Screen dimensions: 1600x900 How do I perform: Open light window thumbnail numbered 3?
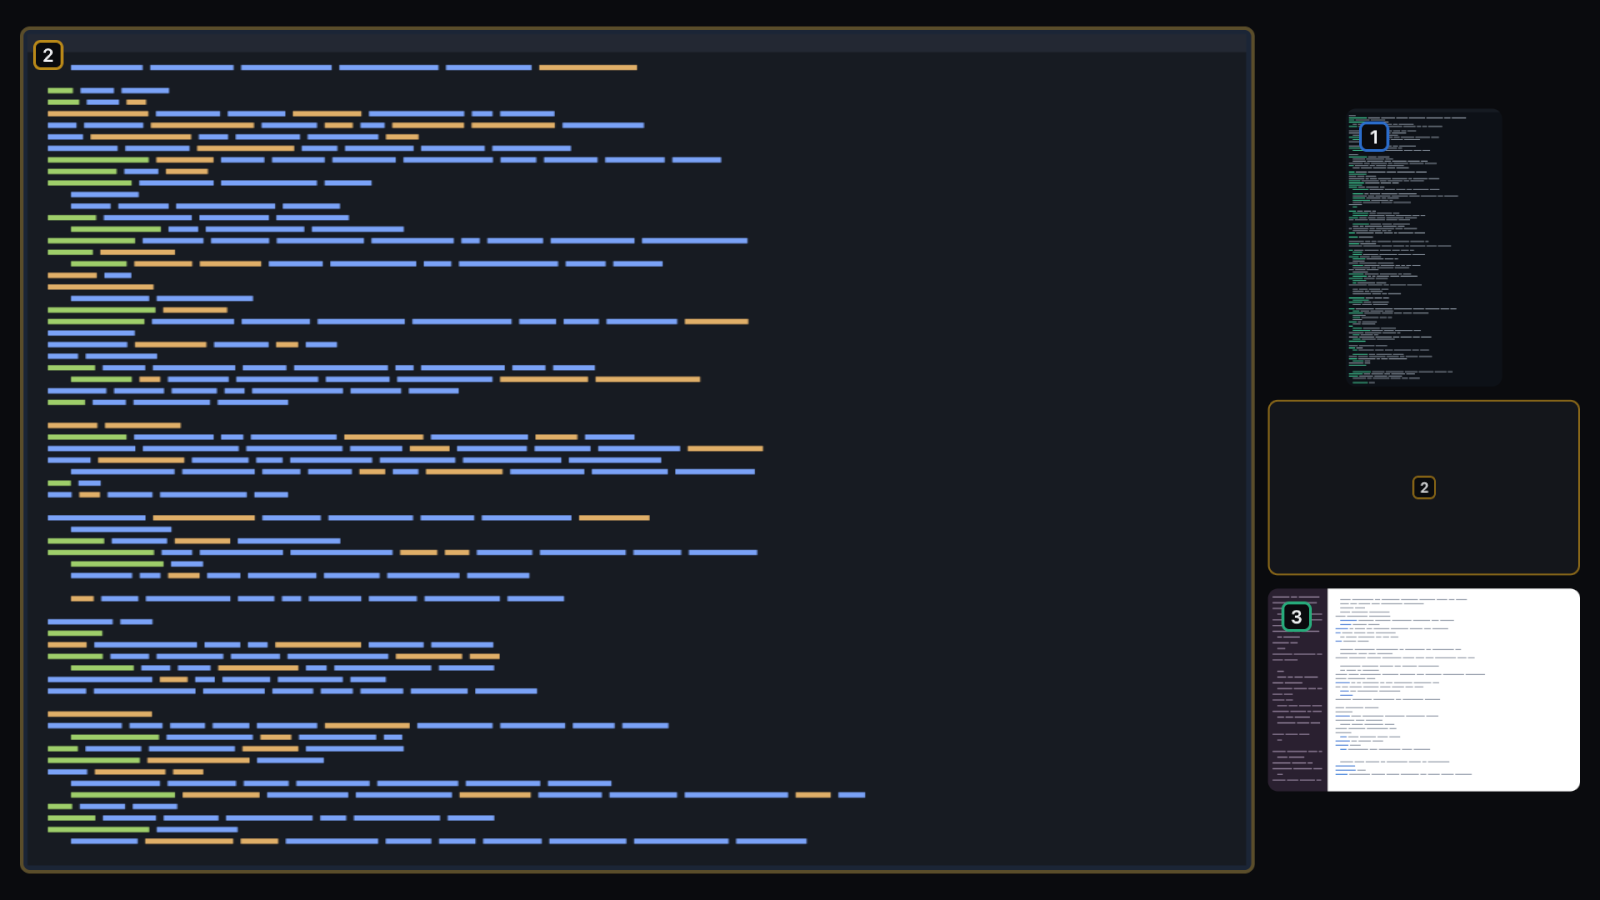click(x=1423, y=690)
